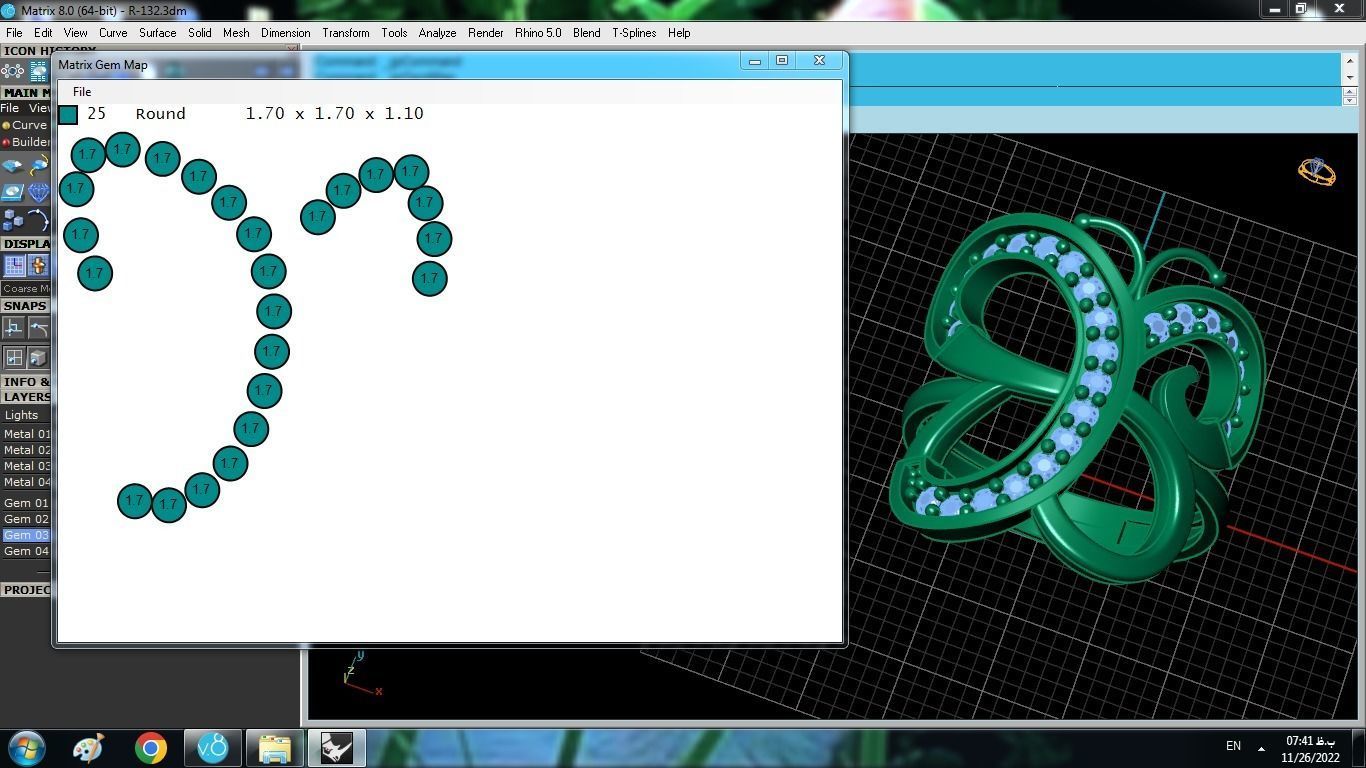Click the axis gizmo icon in viewport corner

pos(361,674)
